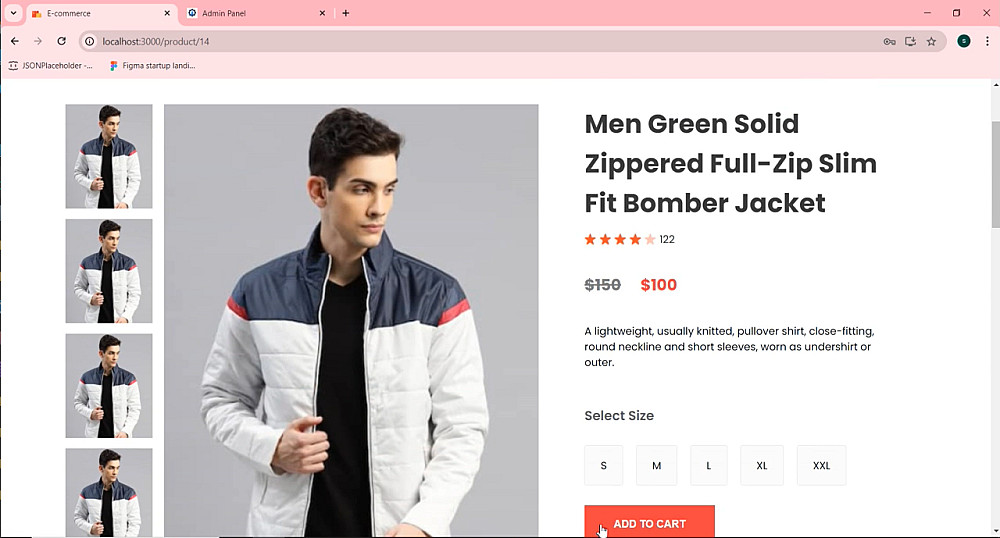Viewport: 1000px width, 538px height.
Task: Show the first jacket thumbnail image
Action: coord(109,156)
